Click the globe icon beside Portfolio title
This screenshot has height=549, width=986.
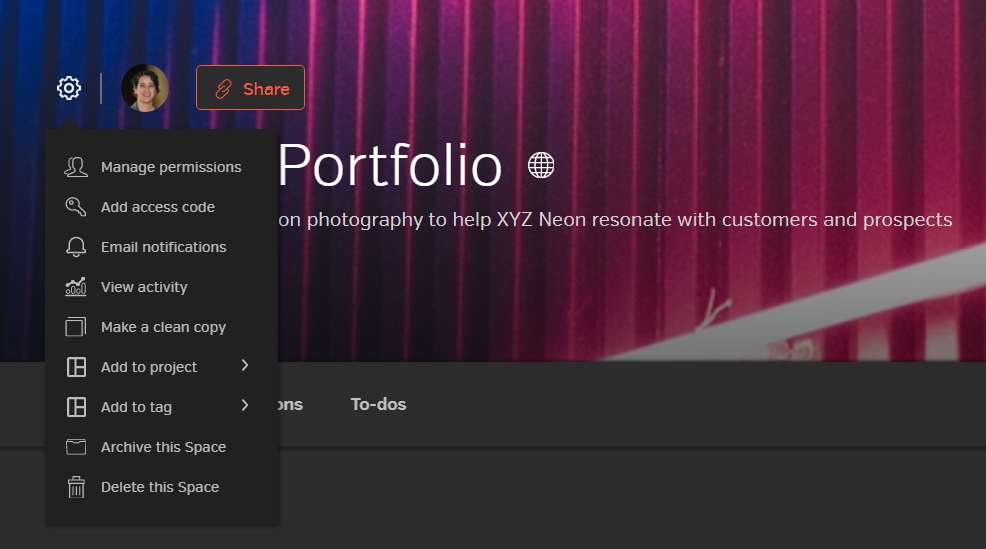[x=541, y=165]
